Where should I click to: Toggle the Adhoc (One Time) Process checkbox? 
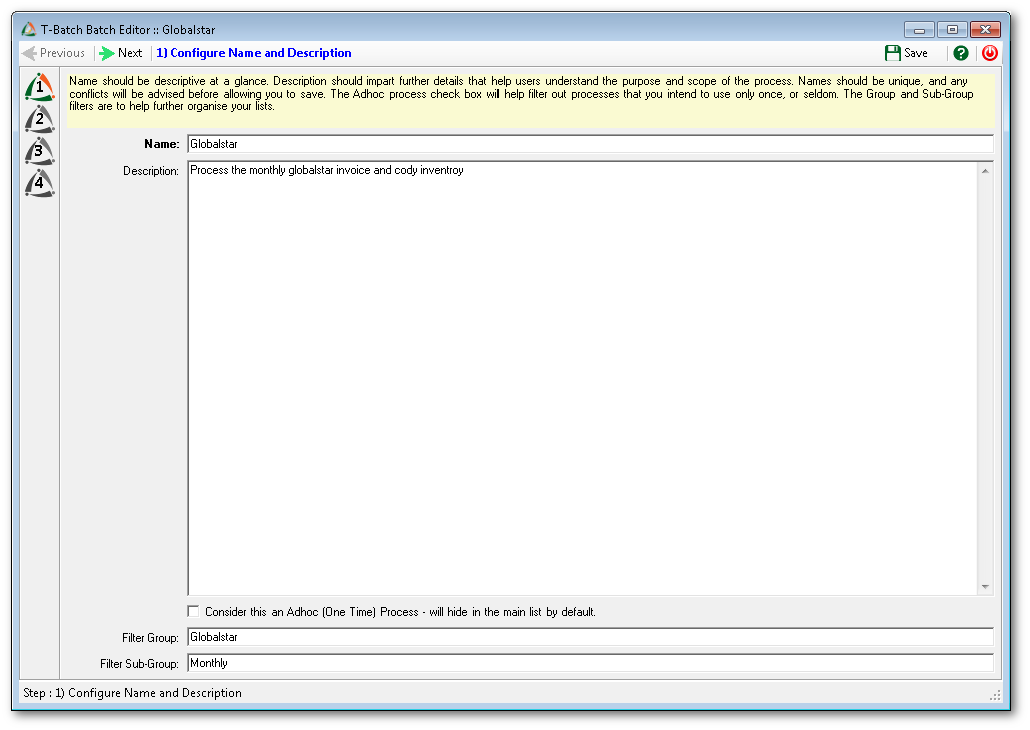(x=193, y=611)
